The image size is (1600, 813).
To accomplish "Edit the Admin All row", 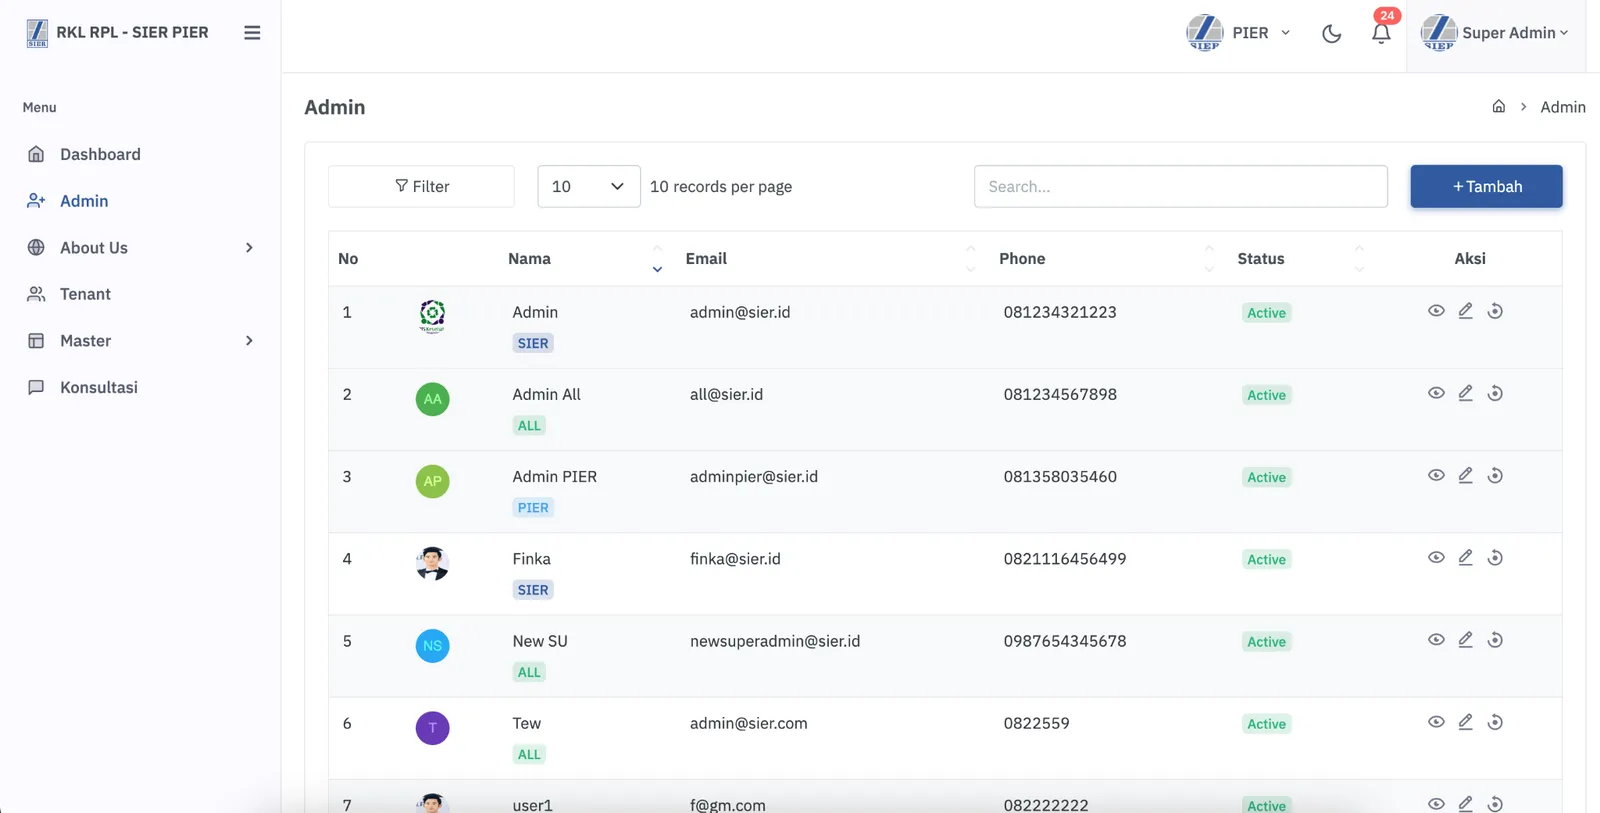I will (1465, 393).
